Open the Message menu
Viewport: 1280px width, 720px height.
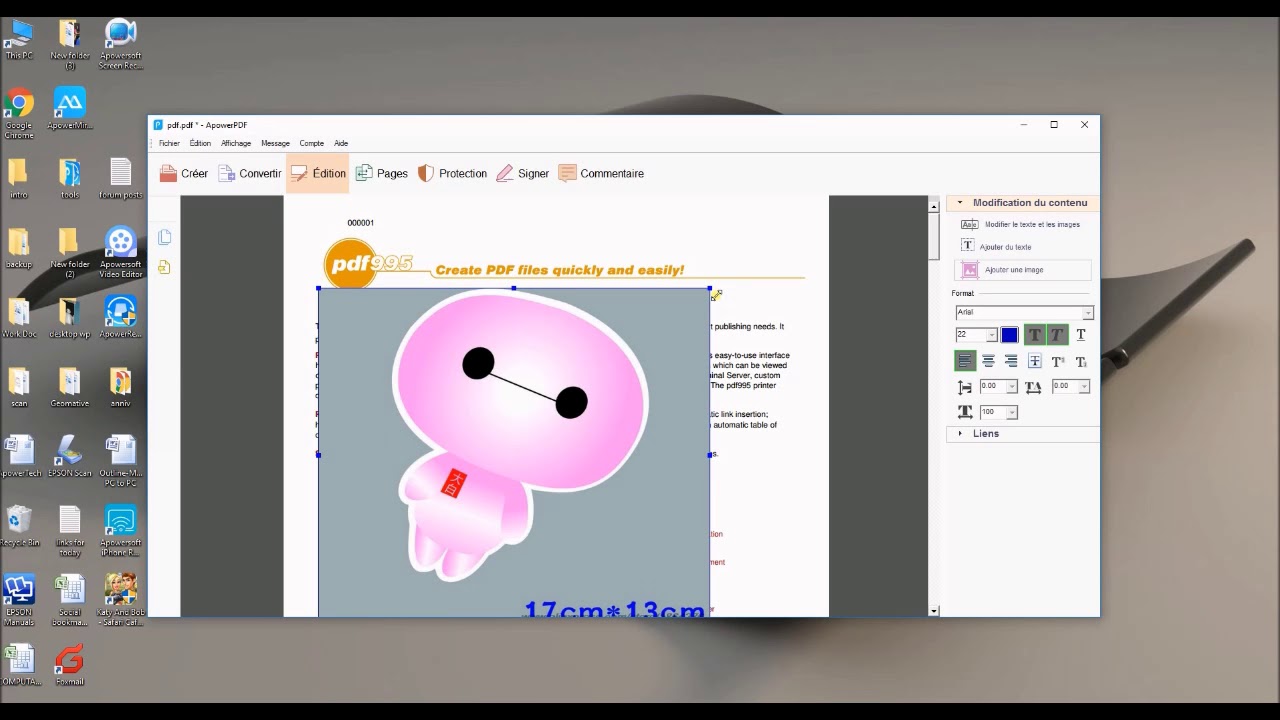point(275,143)
